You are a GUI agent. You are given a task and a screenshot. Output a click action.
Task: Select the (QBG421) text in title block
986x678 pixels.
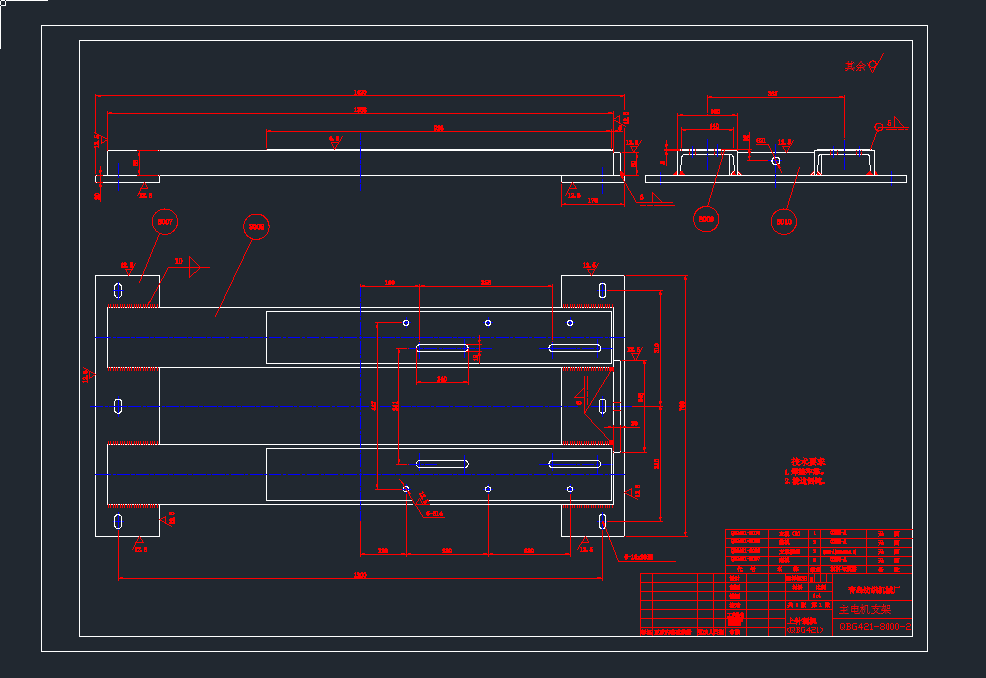(x=804, y=630)
